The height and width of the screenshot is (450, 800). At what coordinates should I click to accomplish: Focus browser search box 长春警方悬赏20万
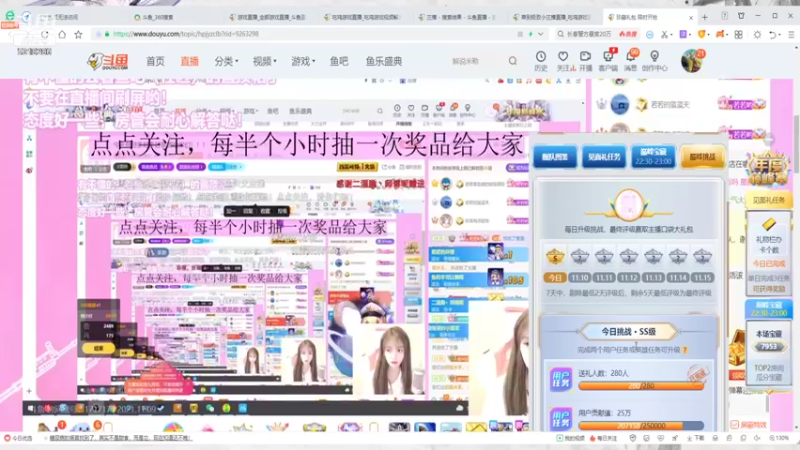coord(588,34)
